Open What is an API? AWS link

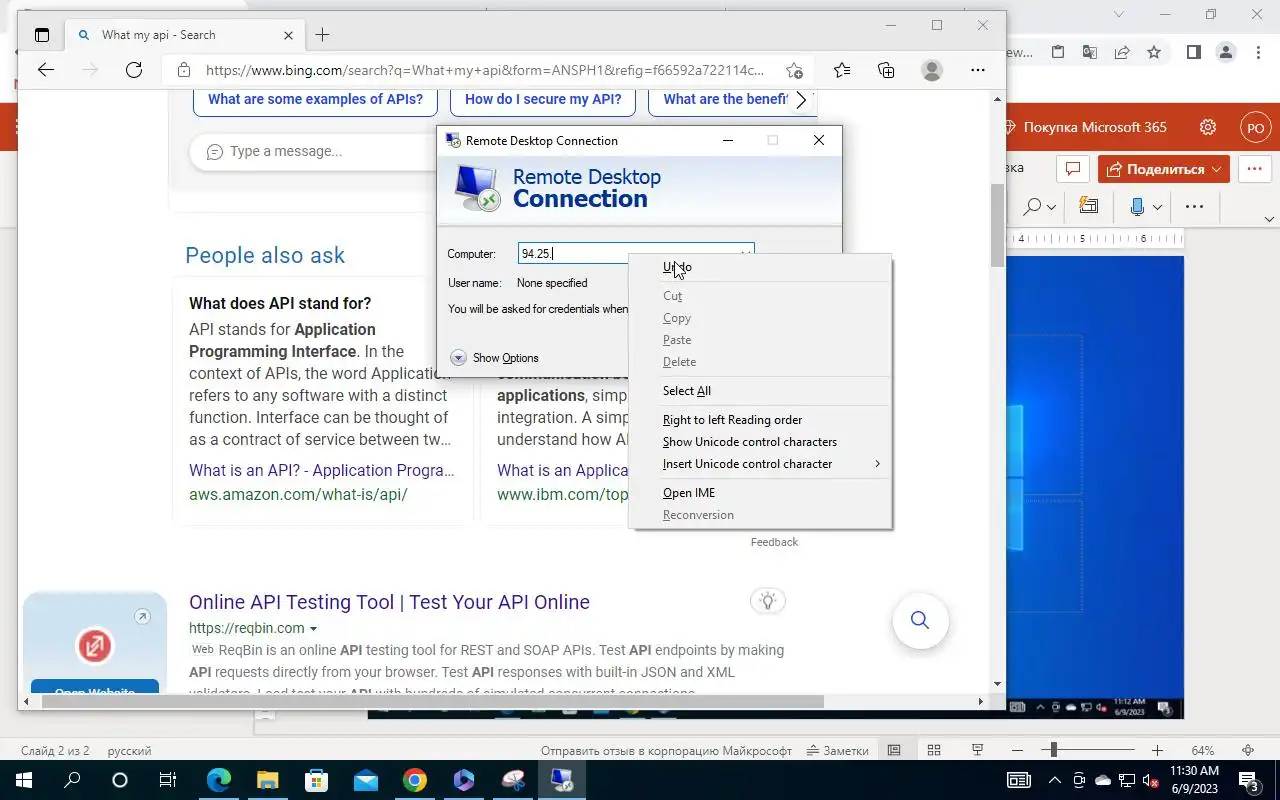click(x=321, y=470)
